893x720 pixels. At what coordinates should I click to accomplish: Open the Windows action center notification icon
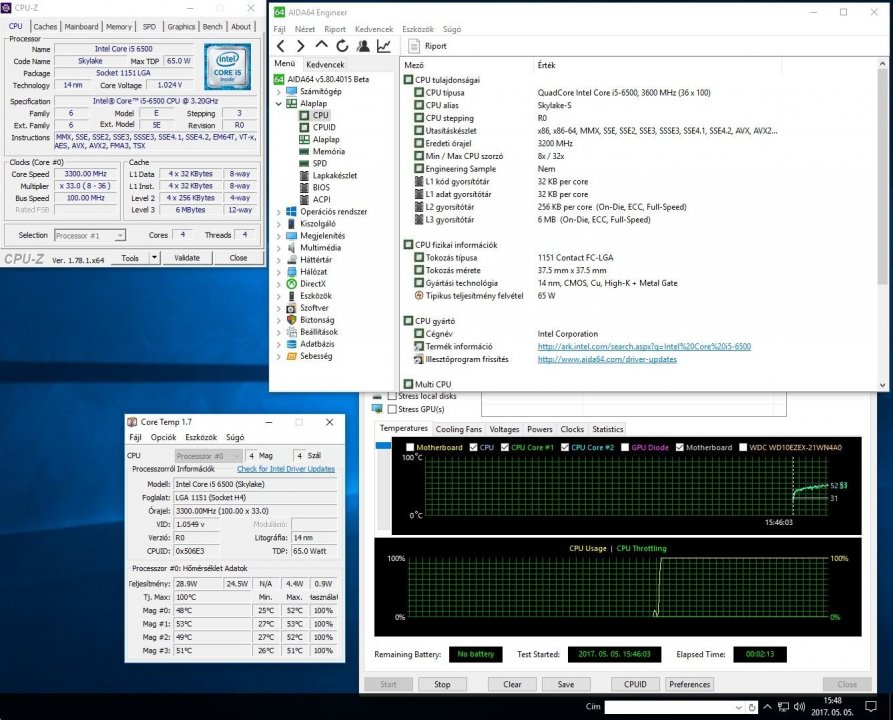(x=871, y=707)
